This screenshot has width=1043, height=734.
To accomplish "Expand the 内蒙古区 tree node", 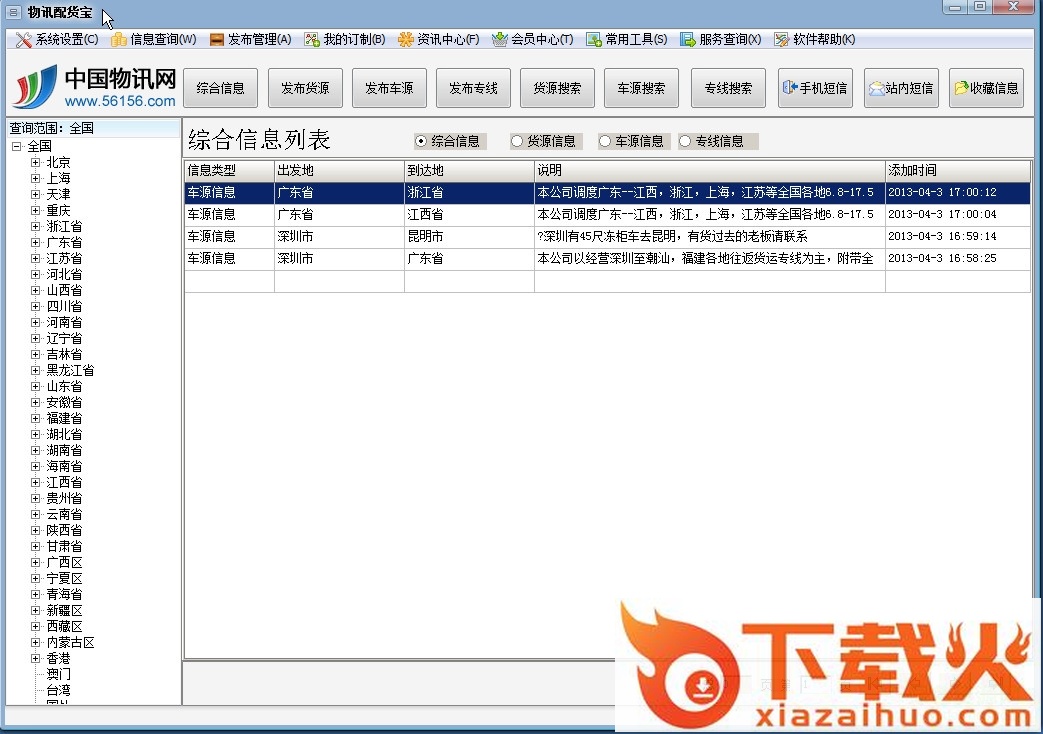I will pyautogui.click(x=36, y=642).
